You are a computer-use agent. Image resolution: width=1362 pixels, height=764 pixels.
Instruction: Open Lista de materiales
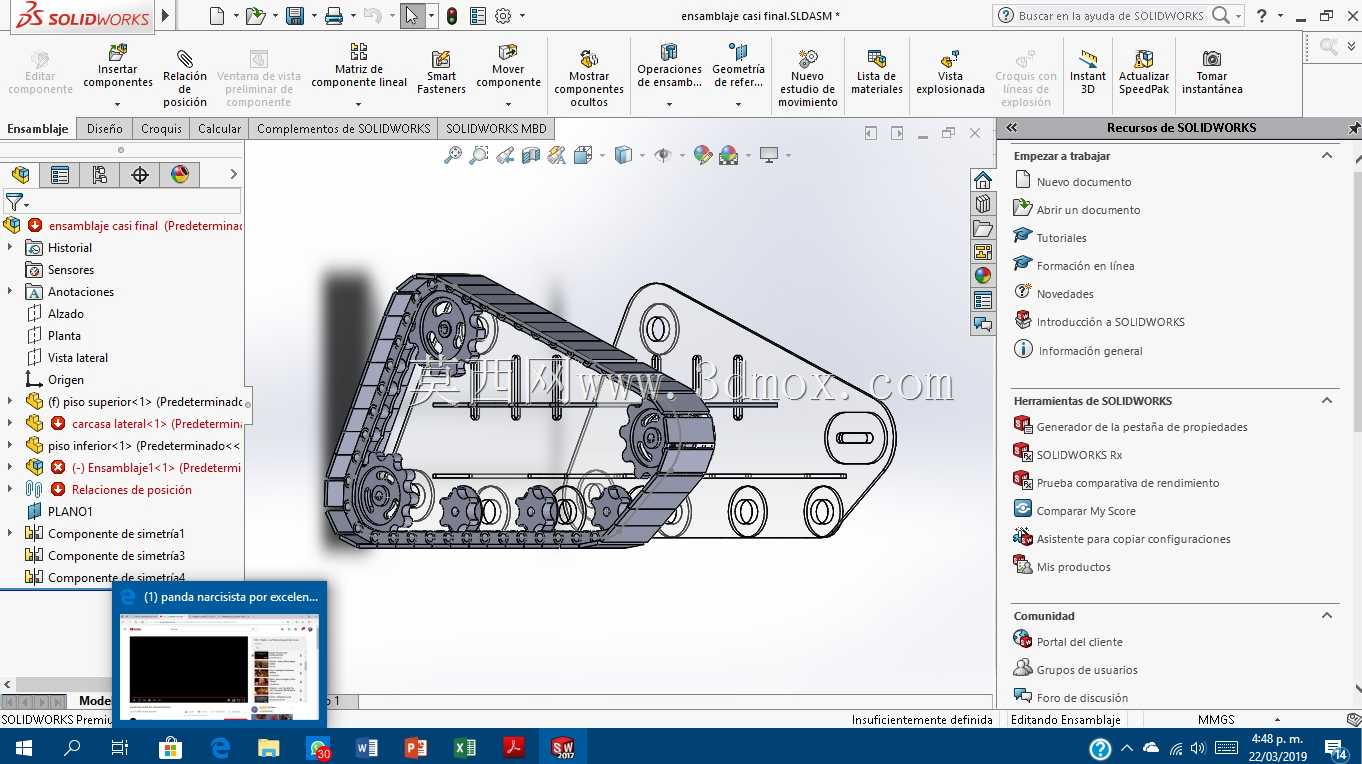[x=877, y=72]
